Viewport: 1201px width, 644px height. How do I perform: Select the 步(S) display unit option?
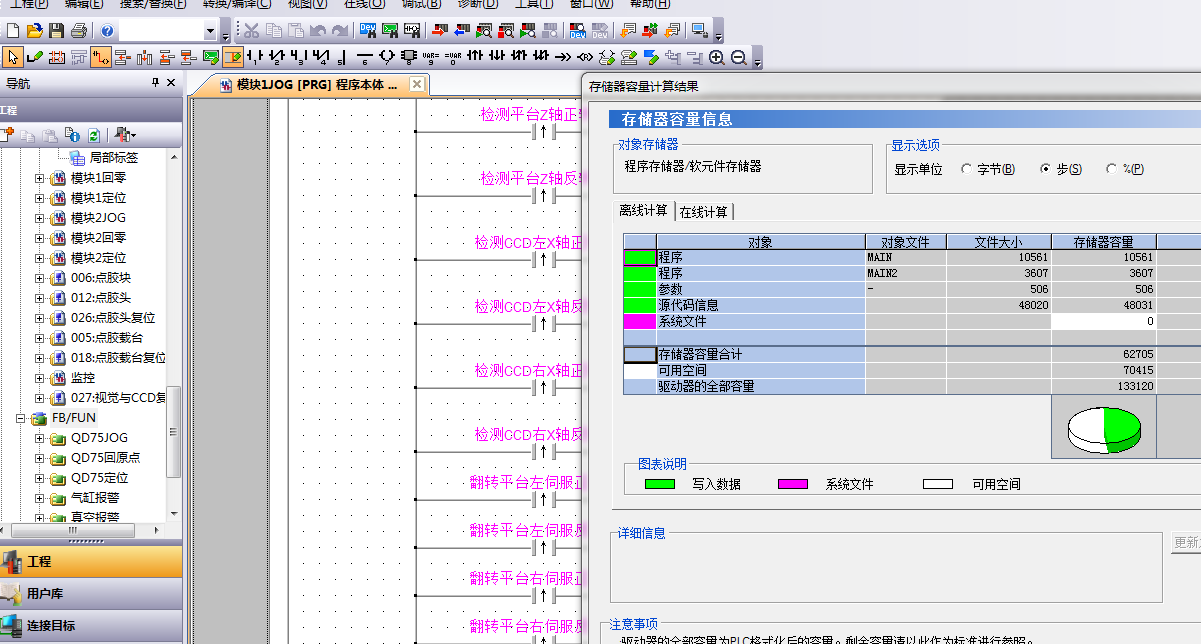[1046, 170]
